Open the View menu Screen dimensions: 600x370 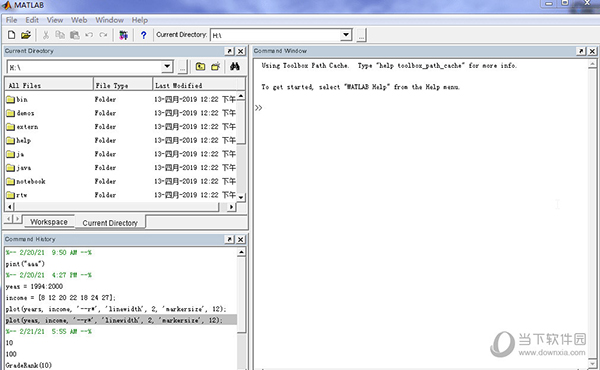pyautogui.click(x=55, y=20)
